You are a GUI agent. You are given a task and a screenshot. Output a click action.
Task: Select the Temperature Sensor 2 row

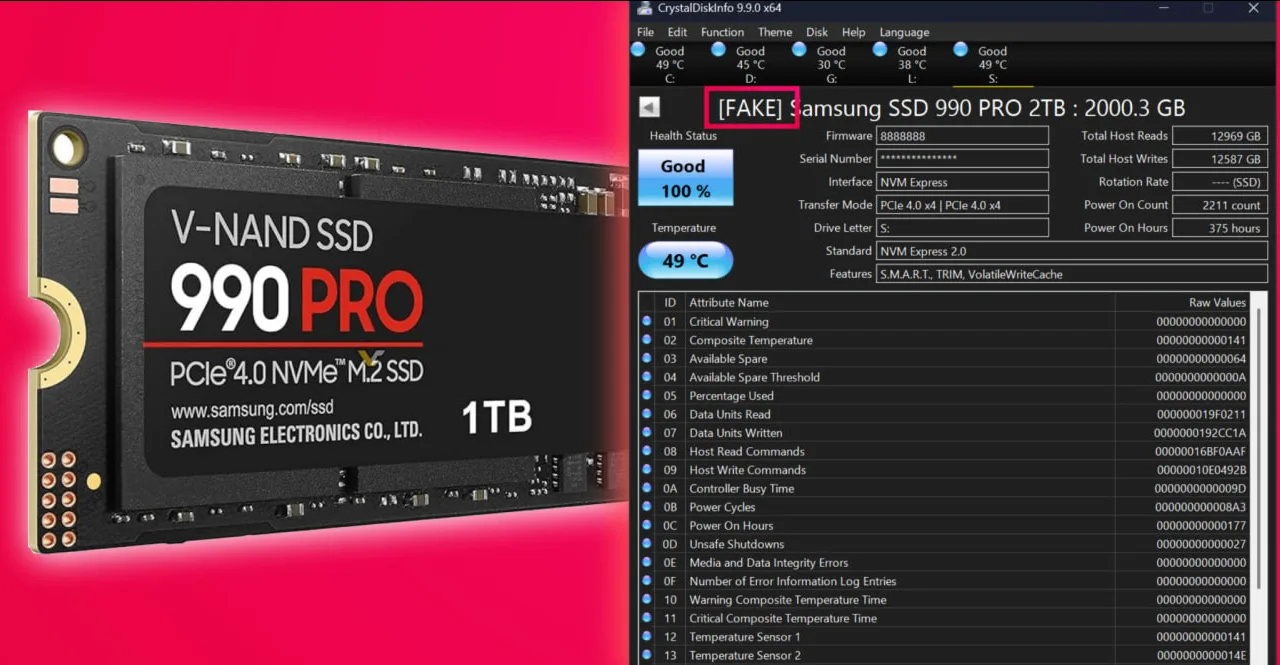point(945,655)
